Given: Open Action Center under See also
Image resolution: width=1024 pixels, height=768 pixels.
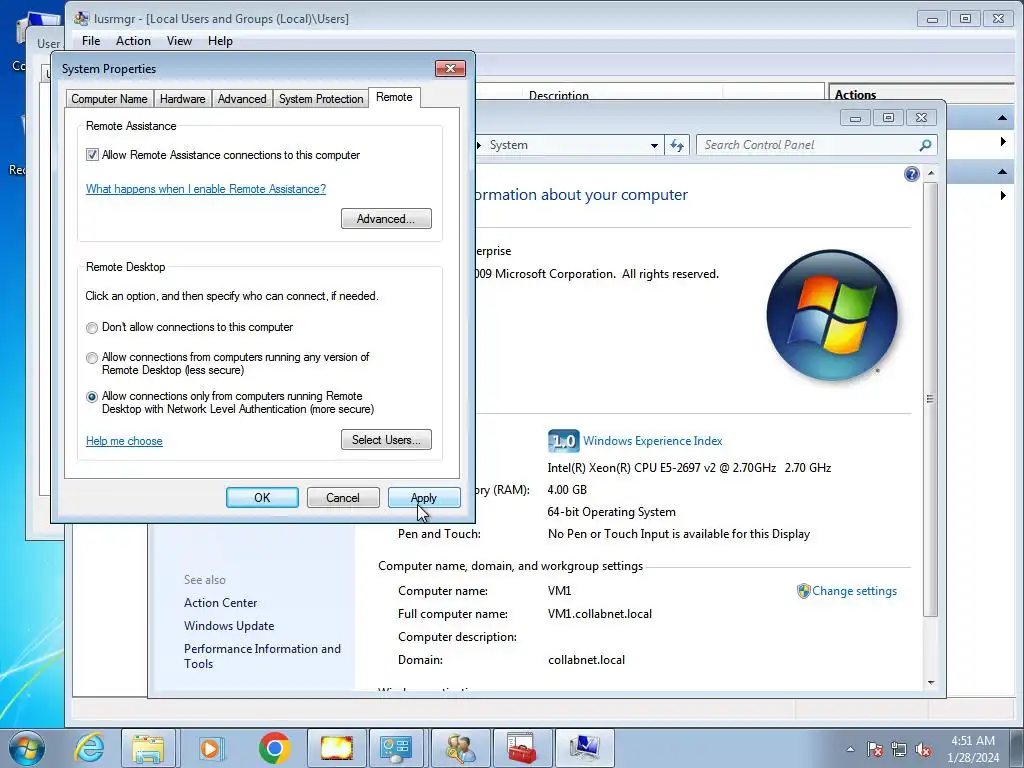Looking at the screenshot, I should pyautogui.click(x=220, y=603).
